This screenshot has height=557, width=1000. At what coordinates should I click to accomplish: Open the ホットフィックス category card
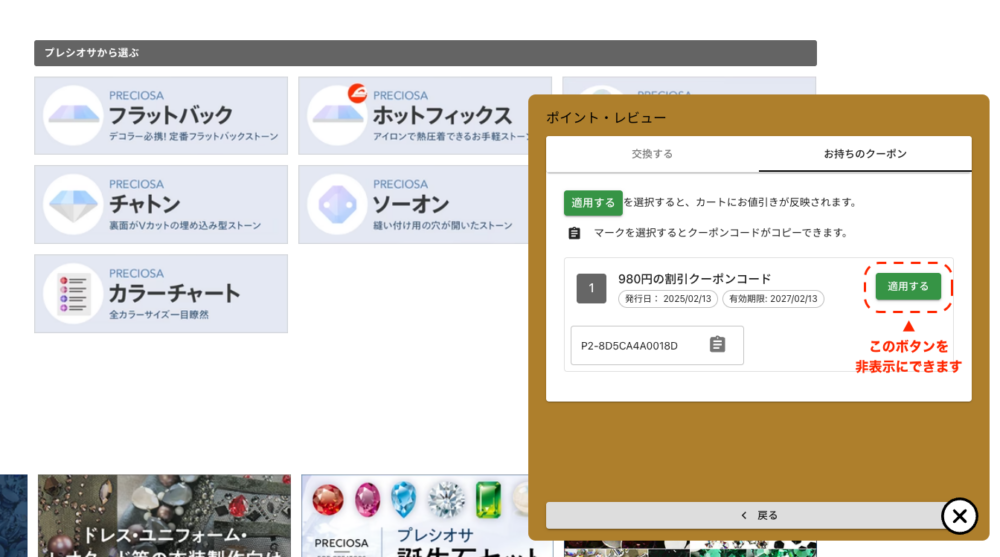(x=413, y=115)
